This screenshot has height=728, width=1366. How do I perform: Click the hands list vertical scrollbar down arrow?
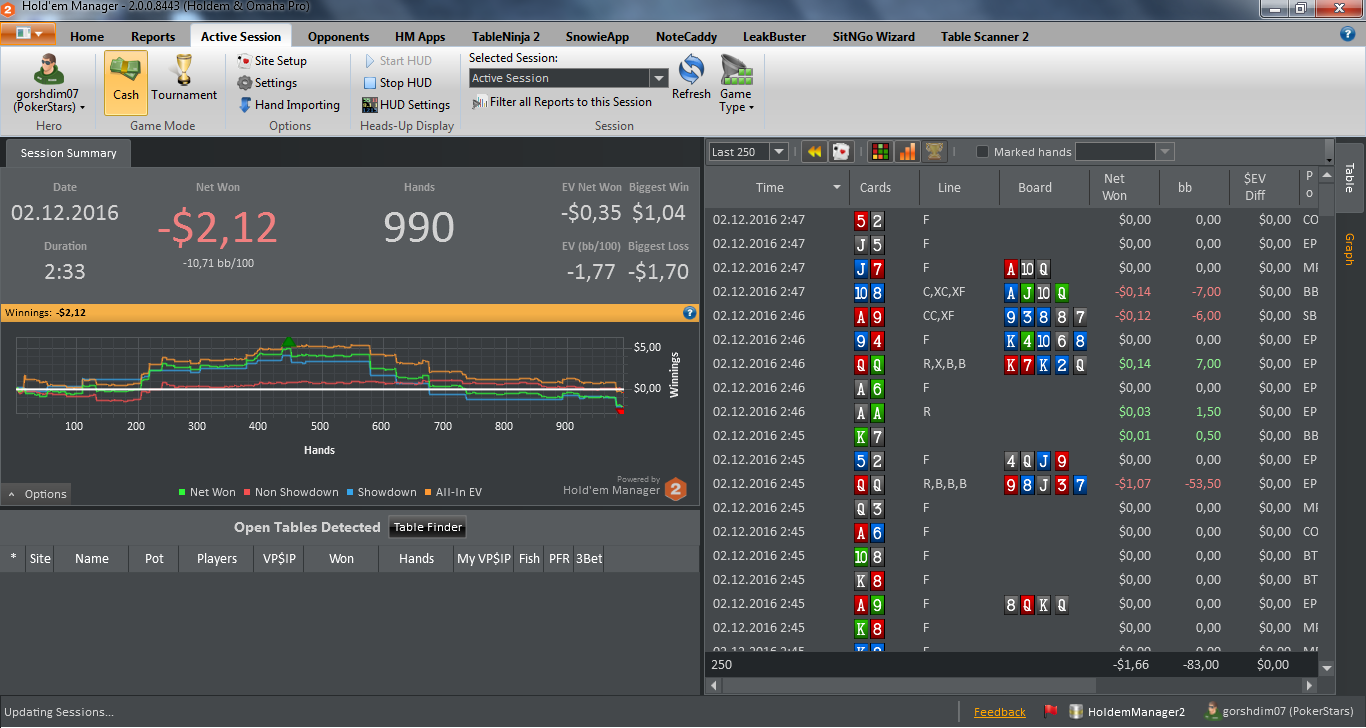(1327, 668)
